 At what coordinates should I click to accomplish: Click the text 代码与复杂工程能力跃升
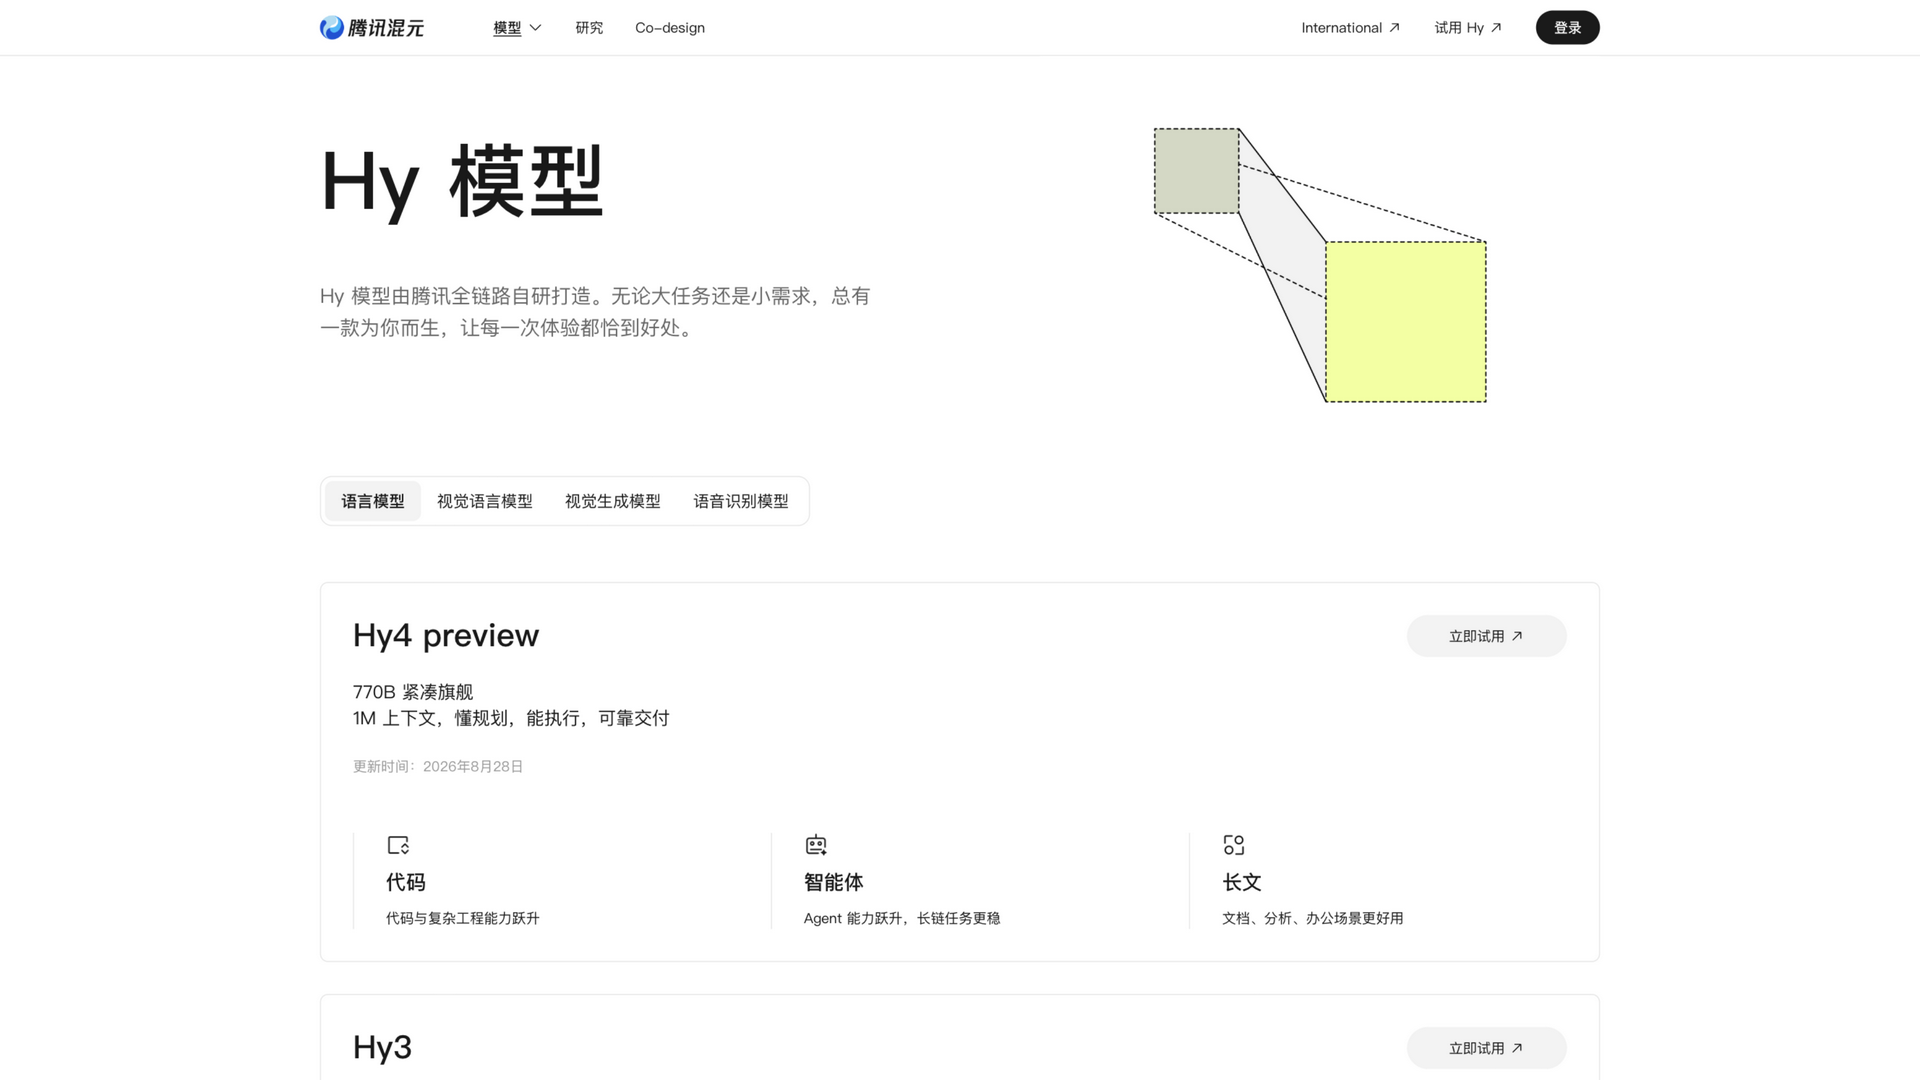463,918
